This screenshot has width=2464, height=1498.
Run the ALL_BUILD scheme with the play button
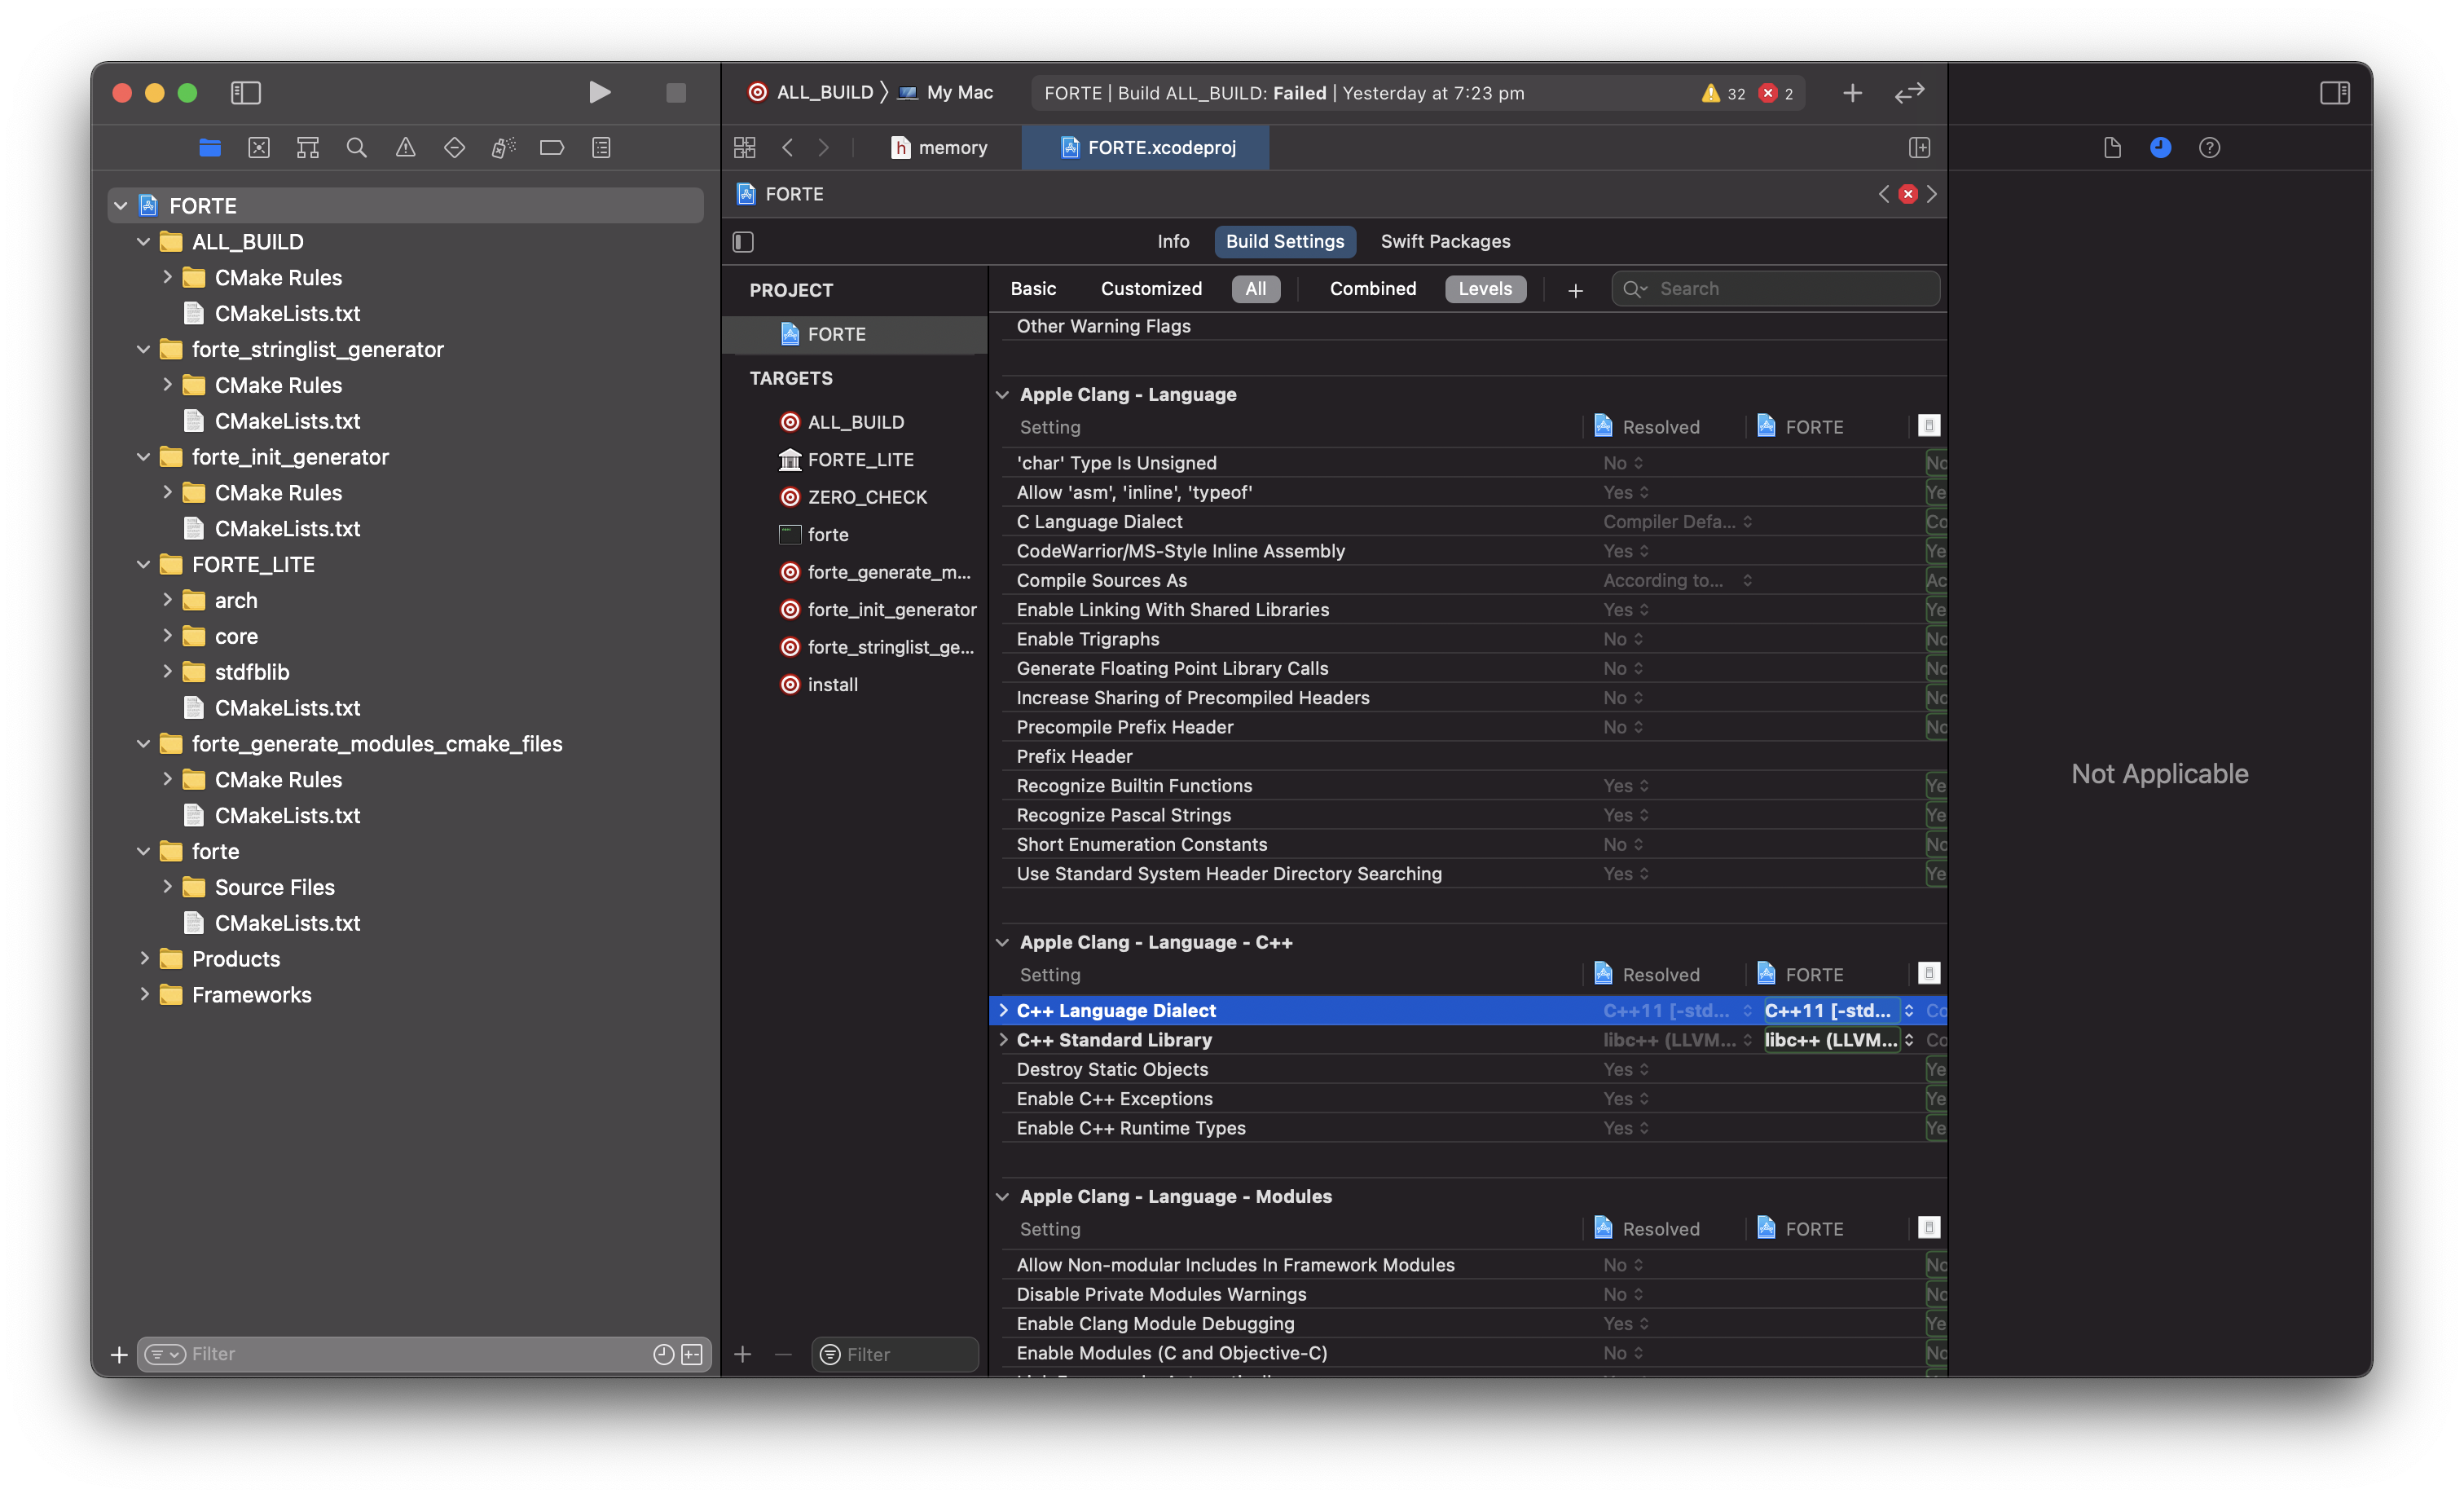(x=599, y=93)
